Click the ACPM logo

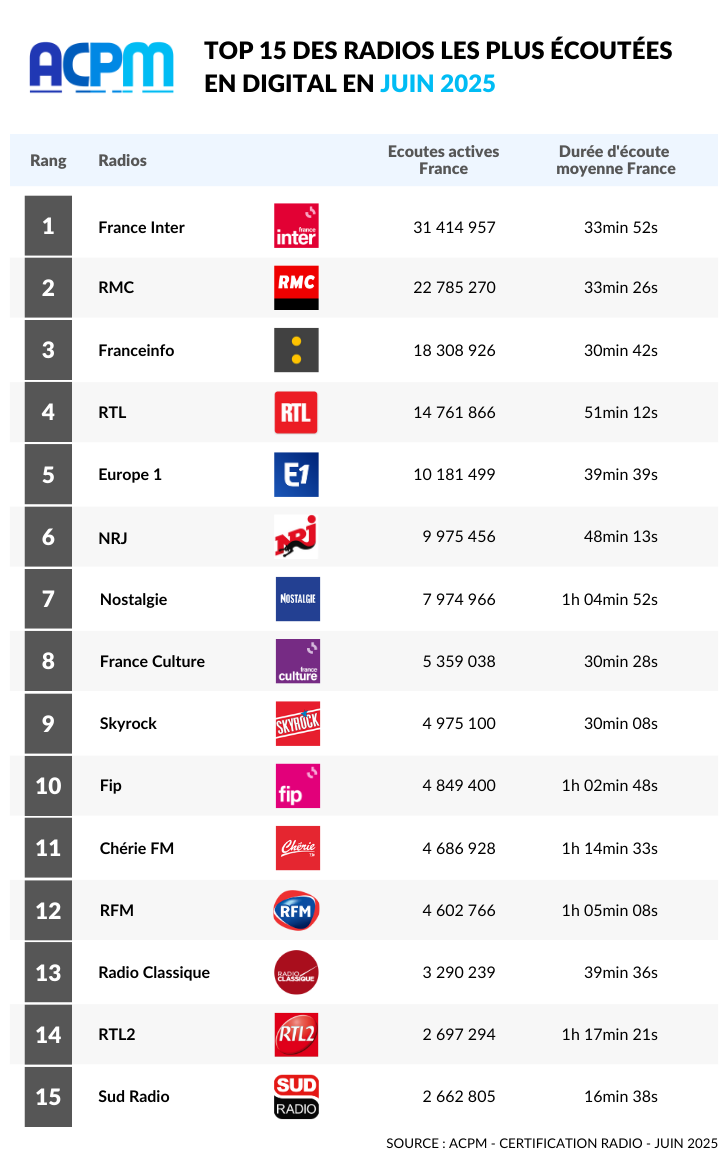pos(102,66)
